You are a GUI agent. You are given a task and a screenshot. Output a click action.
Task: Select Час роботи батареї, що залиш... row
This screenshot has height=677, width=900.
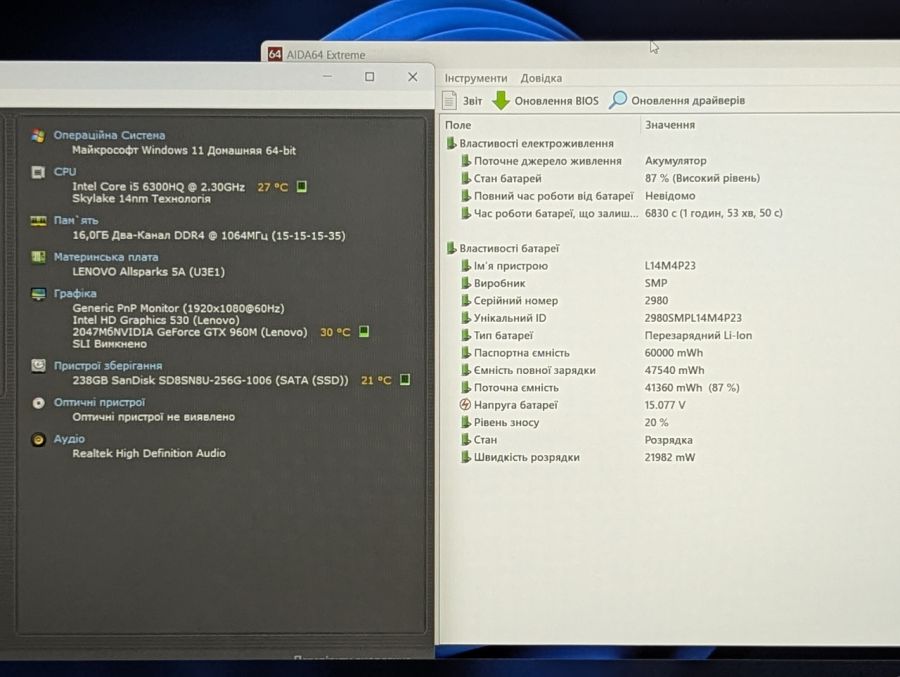622,213
